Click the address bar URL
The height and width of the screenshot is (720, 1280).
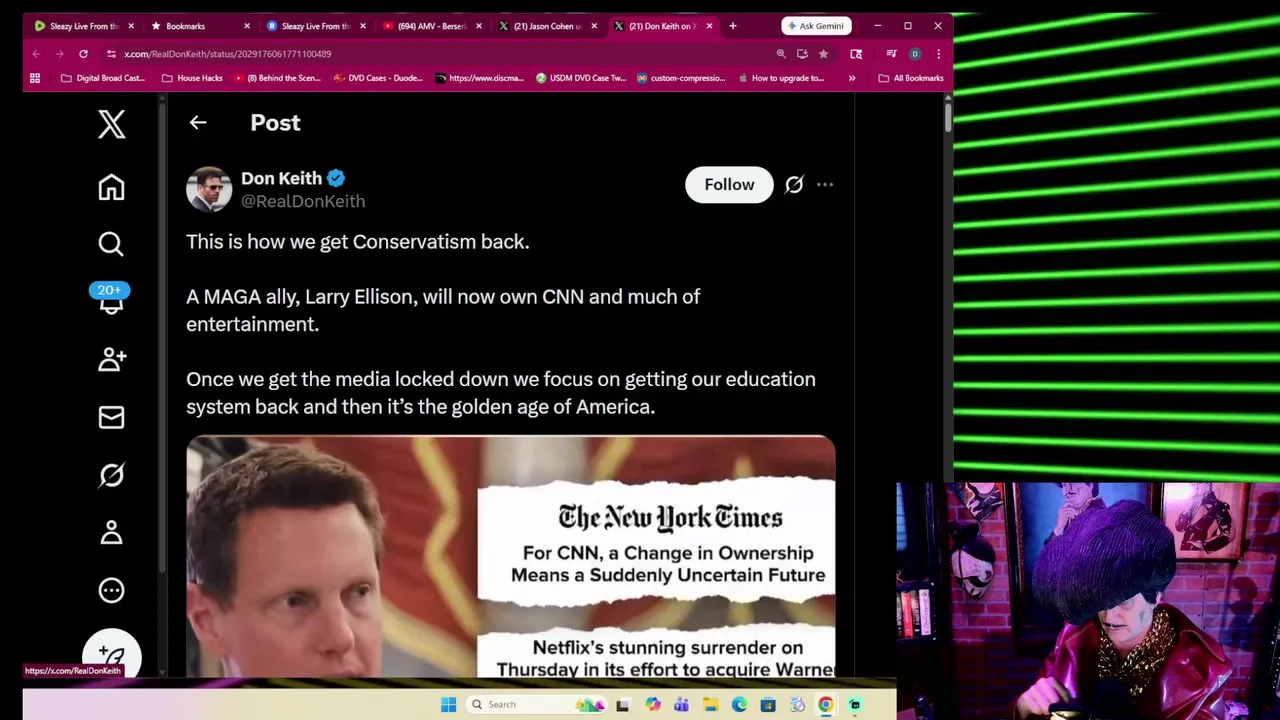pos(227,54)
